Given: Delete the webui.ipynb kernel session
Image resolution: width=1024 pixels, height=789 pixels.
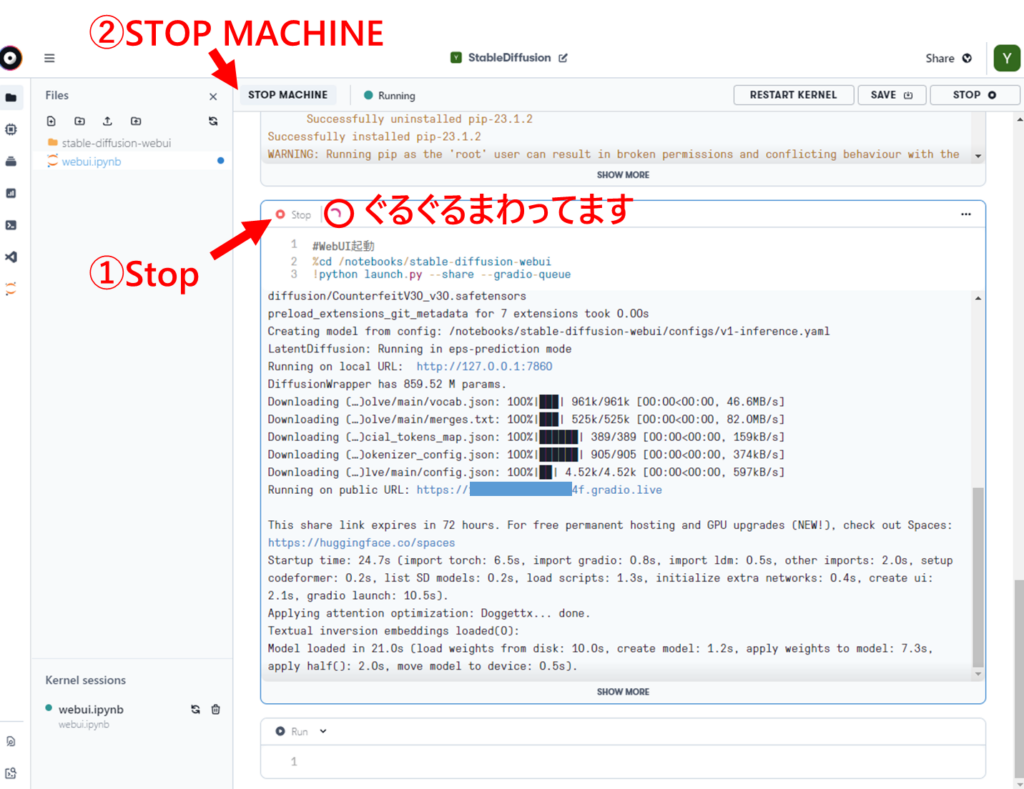Looking at the screenshot, I should click(x=215, y=709).
